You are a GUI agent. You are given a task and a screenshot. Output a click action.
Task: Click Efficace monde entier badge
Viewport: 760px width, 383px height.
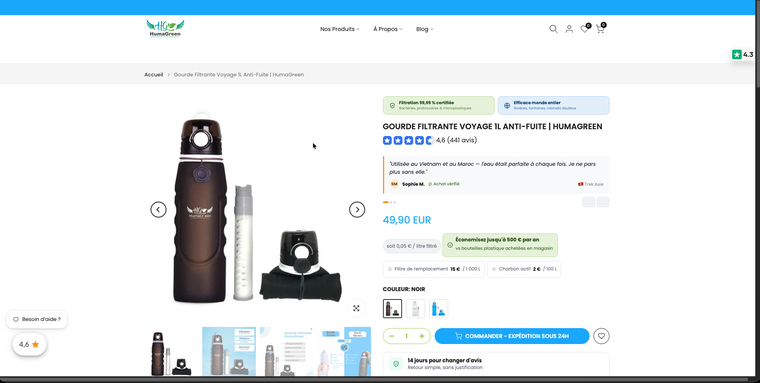pyautogui.click(x=554, y=105)
